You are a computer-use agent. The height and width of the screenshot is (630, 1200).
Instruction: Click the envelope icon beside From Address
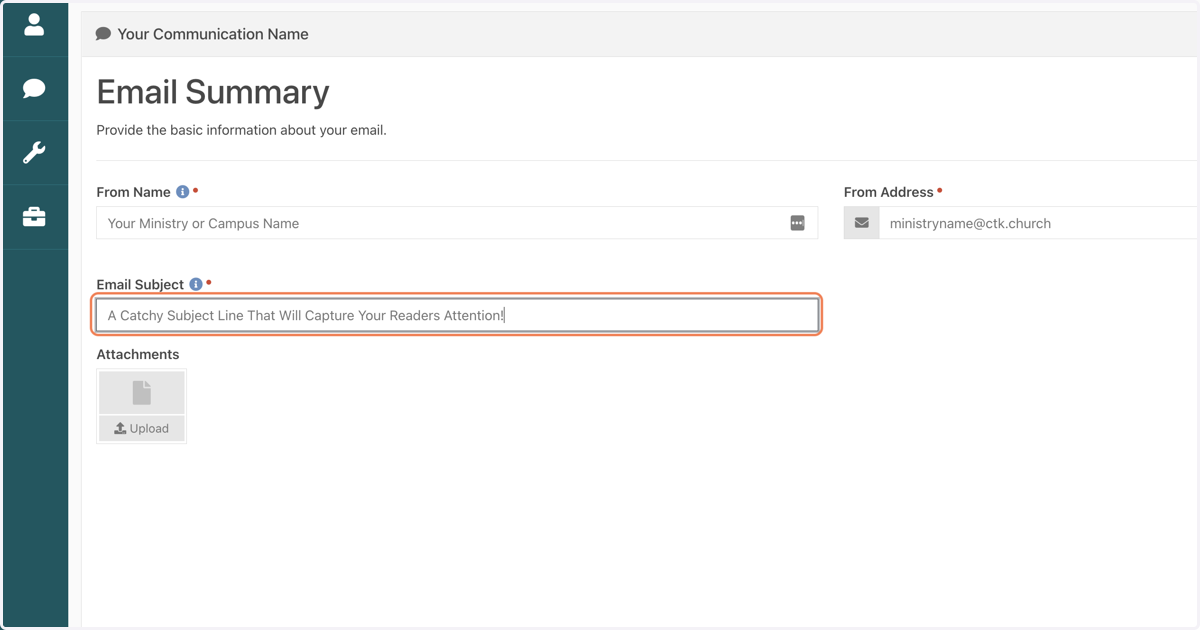tap(861, 223)
